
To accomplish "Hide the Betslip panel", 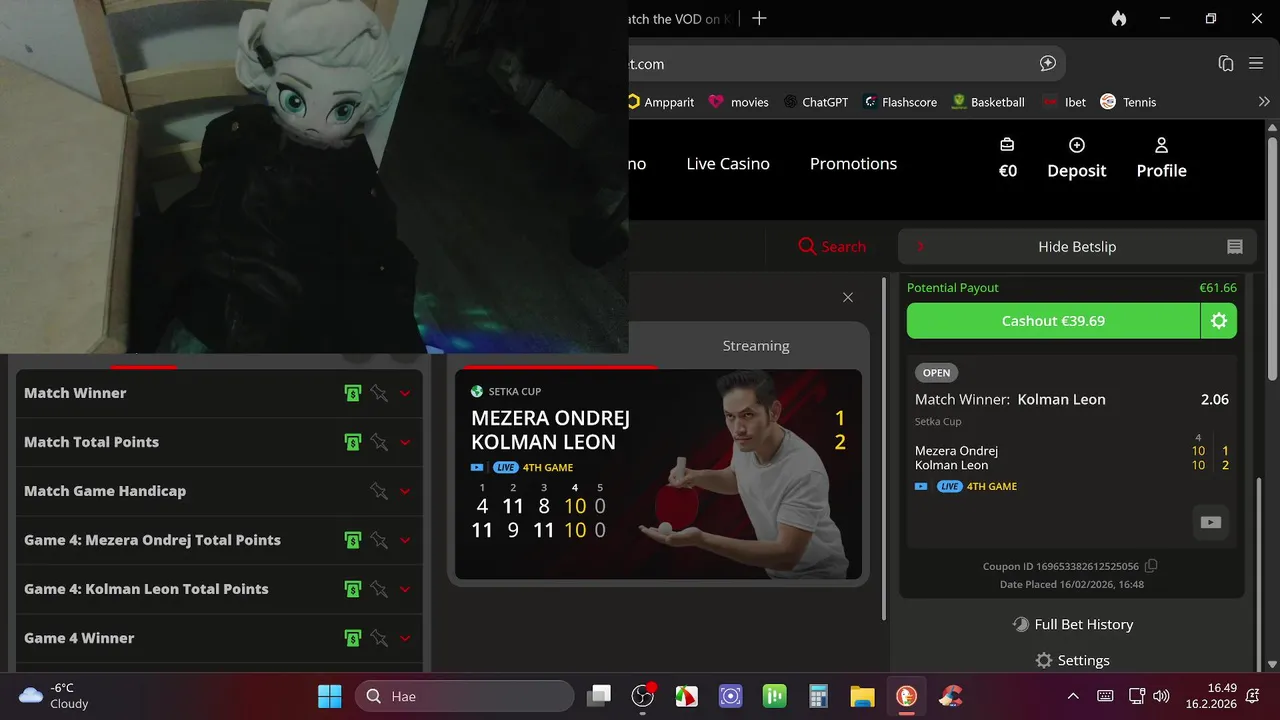I will click(x=1077, y=247).
